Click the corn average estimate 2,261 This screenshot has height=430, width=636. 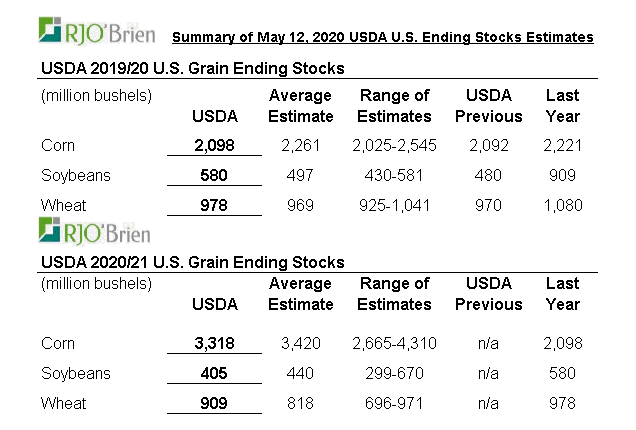click(x=301, y=146)
